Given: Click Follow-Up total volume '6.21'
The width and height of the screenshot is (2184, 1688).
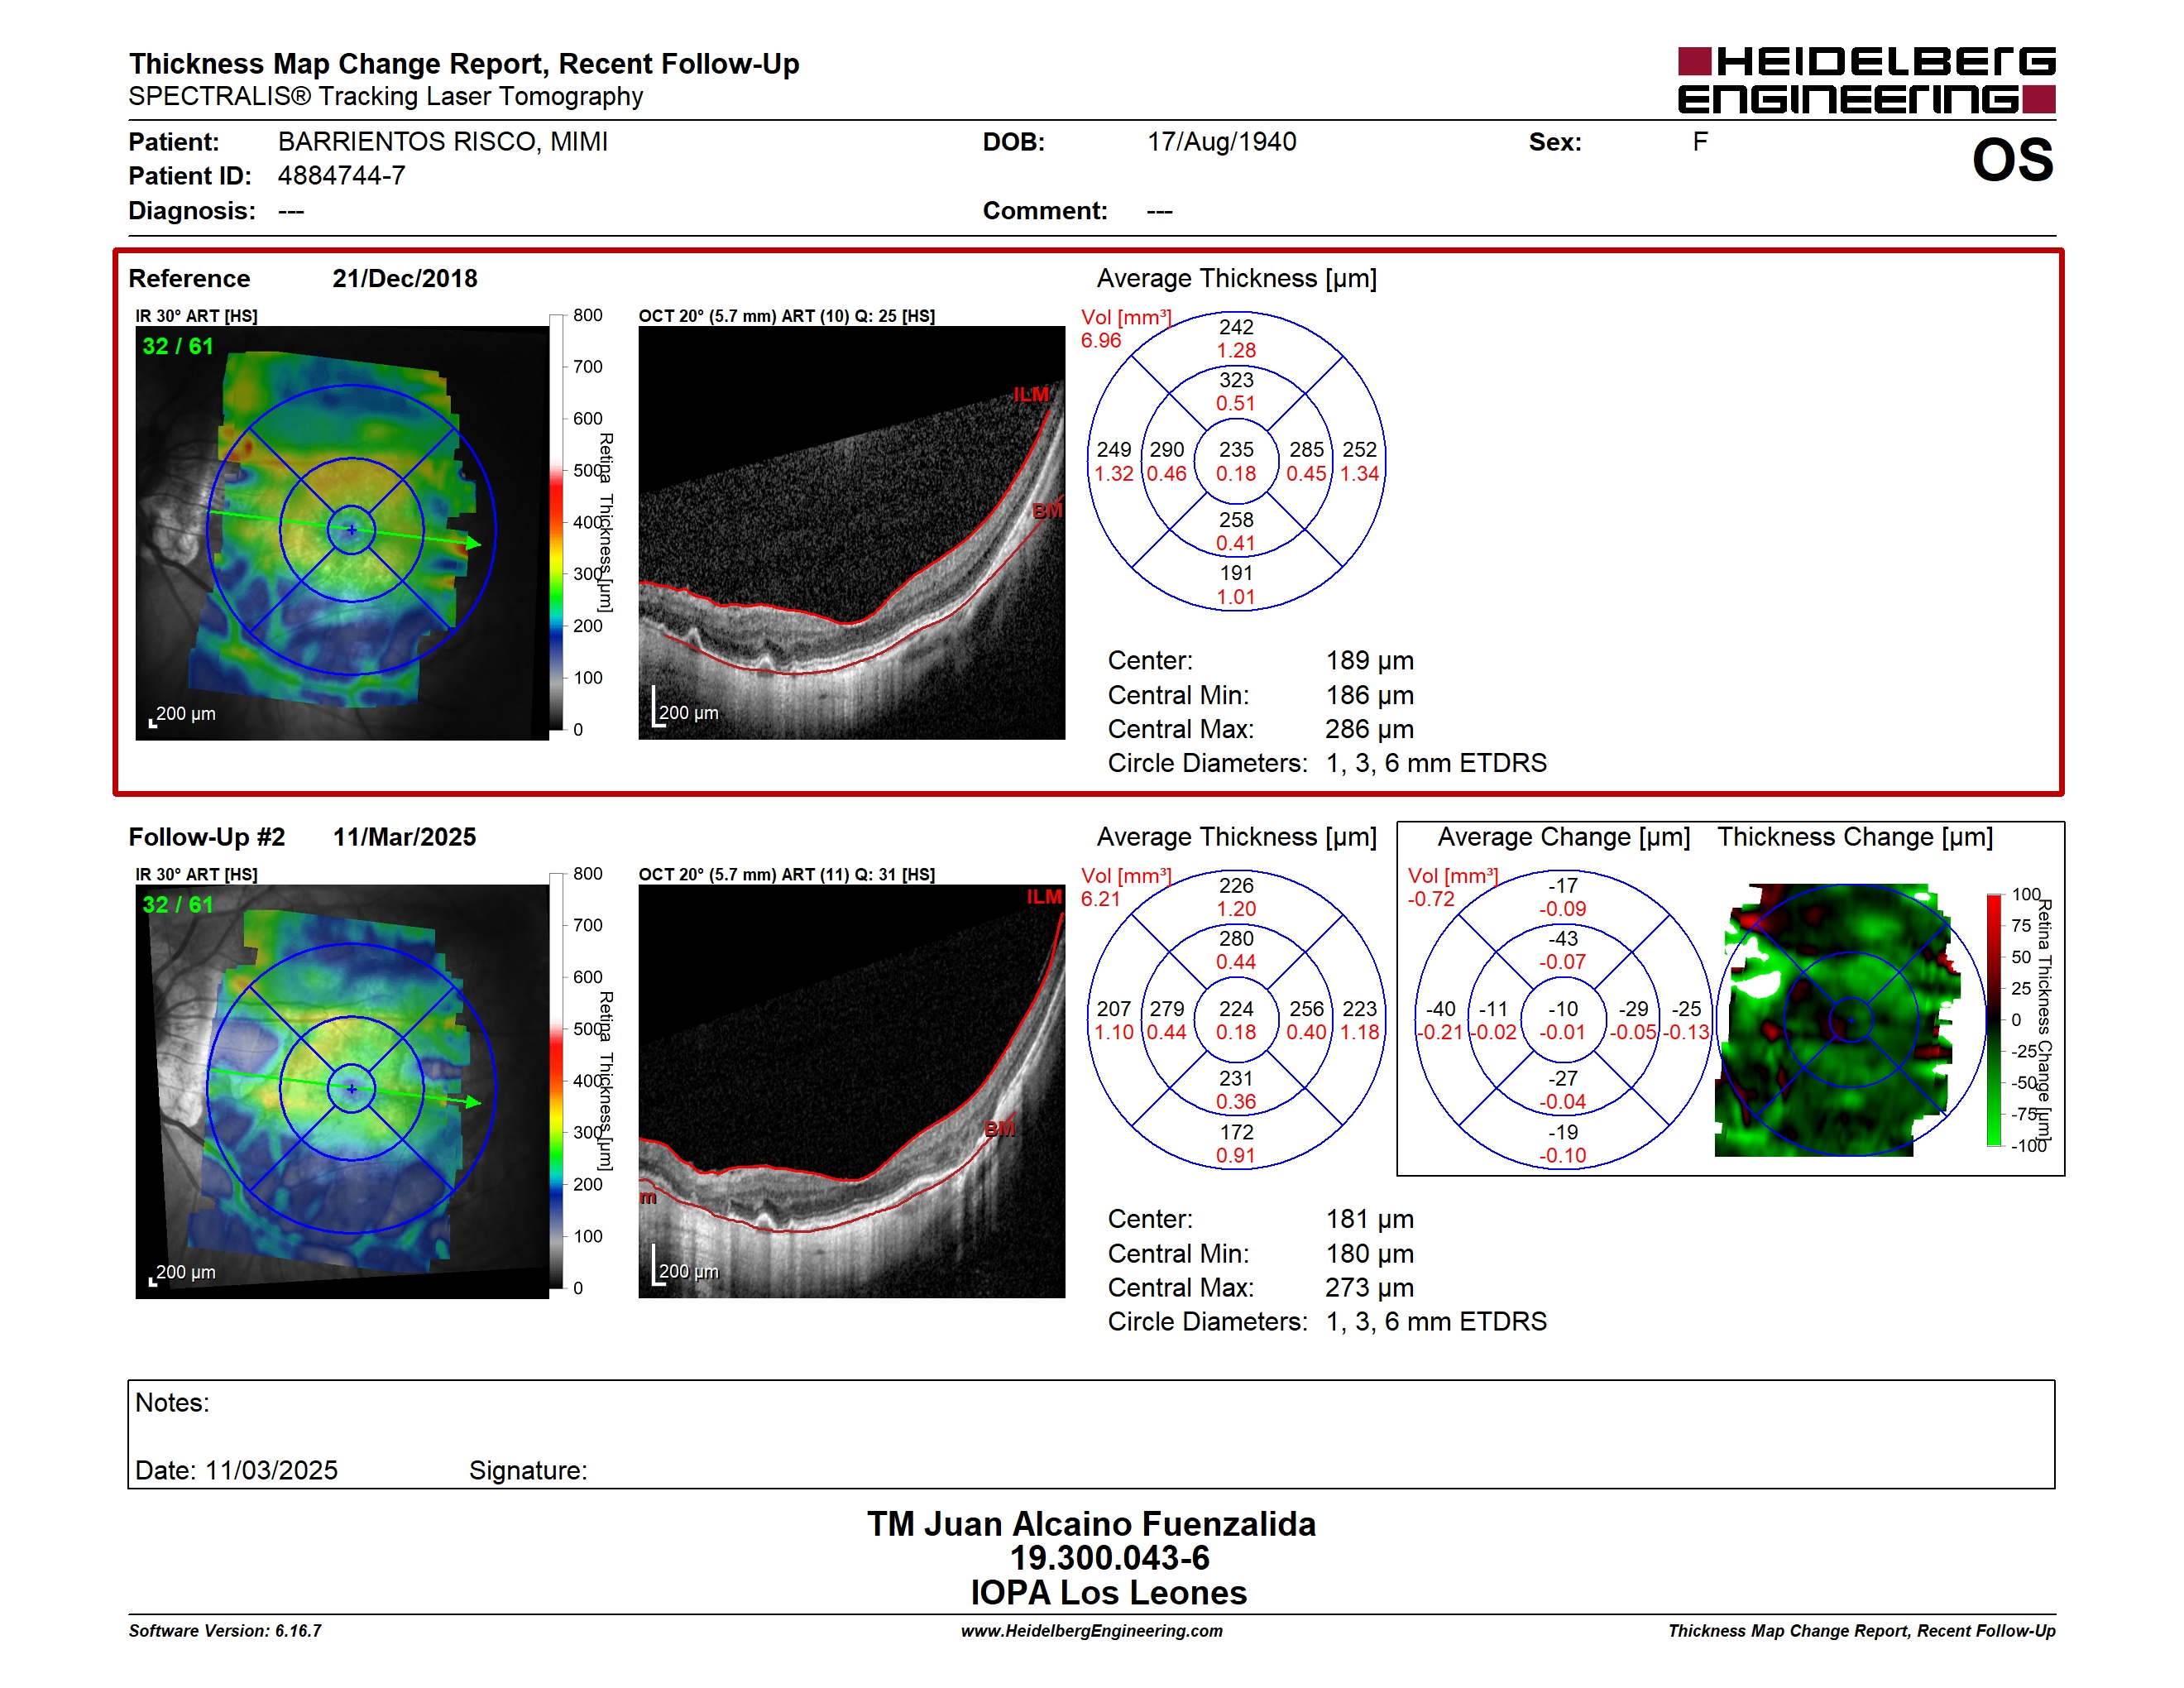Looking at the screenshot, I should [1101, 899].
